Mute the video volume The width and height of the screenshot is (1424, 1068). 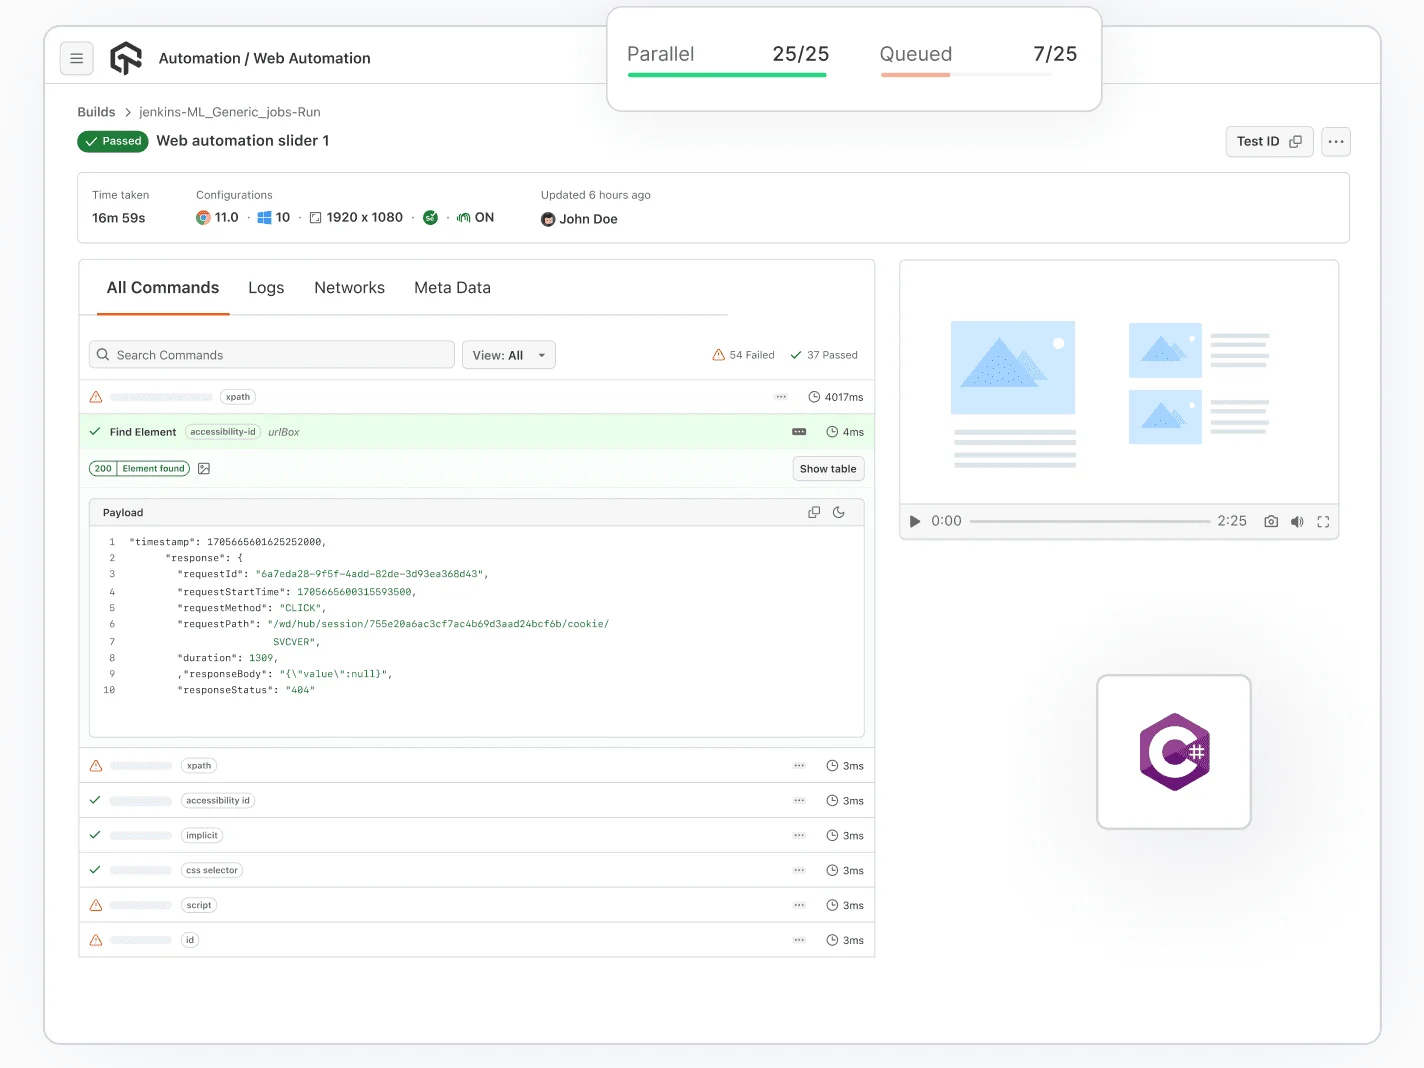coord(1297,522)
